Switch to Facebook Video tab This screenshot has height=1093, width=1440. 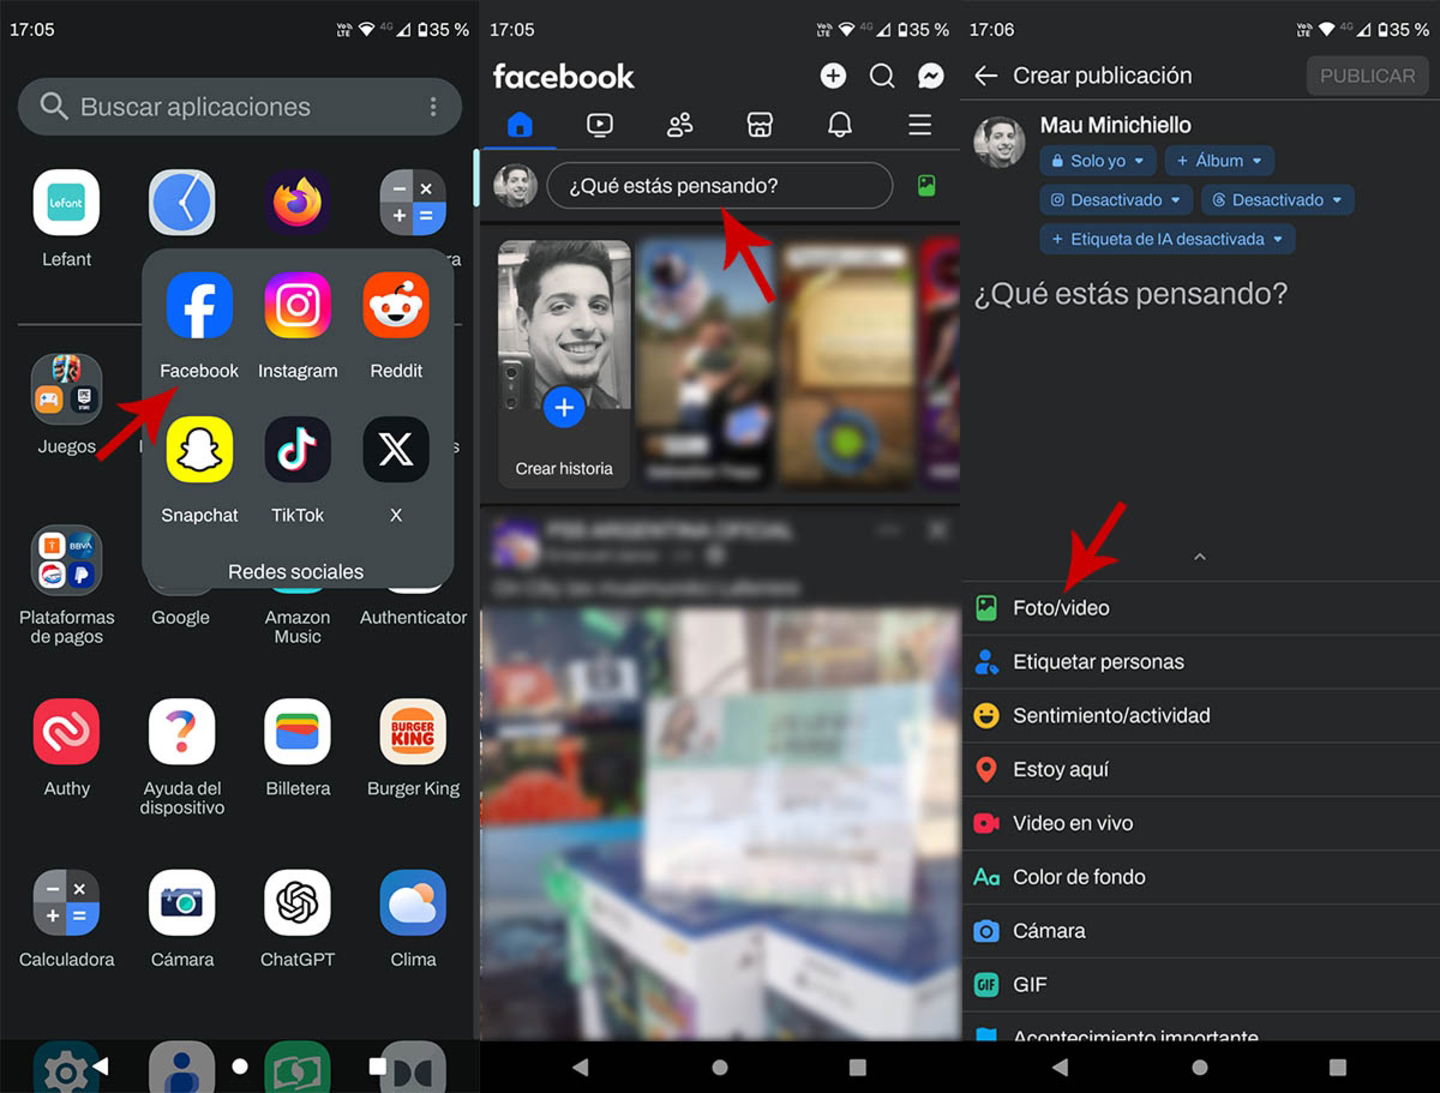[600, 124]
